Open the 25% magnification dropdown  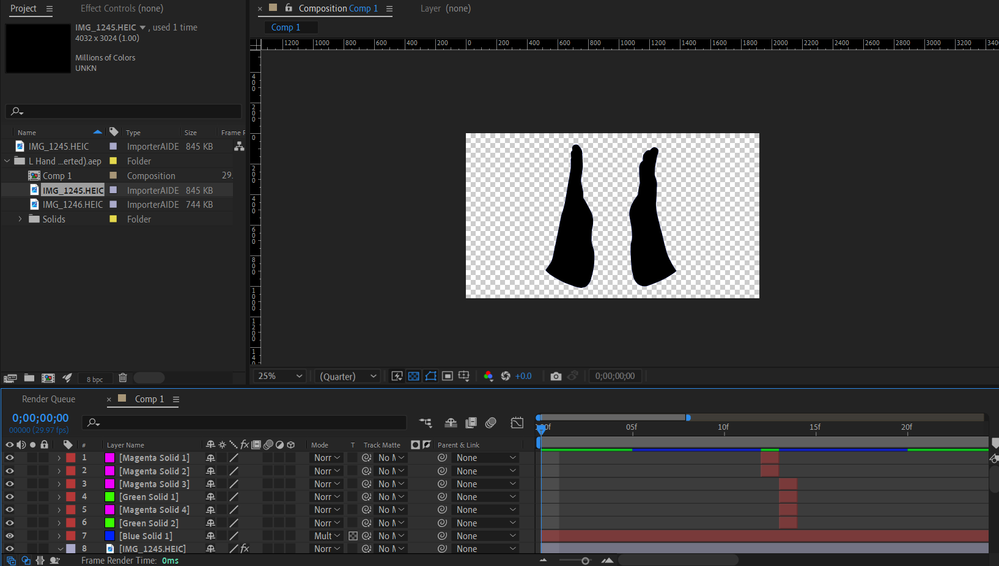click(280, 376)
